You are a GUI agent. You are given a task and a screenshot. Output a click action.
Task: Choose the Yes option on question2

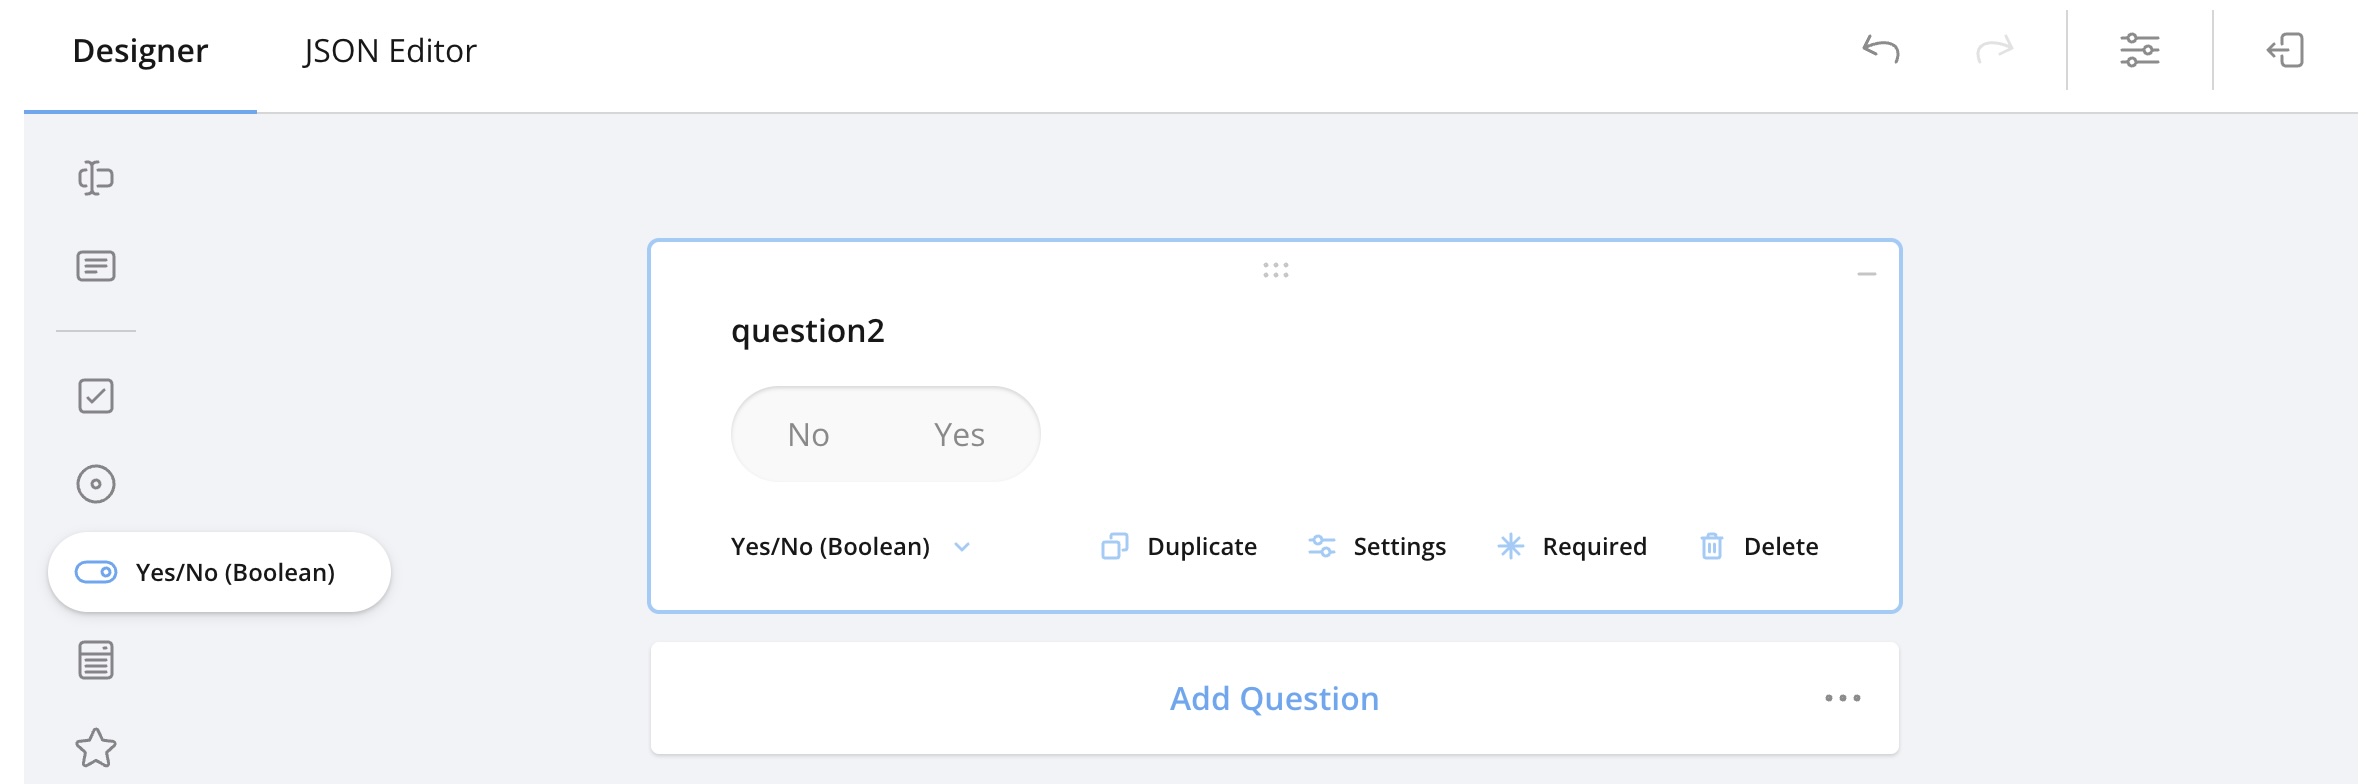tap(959, 435)
